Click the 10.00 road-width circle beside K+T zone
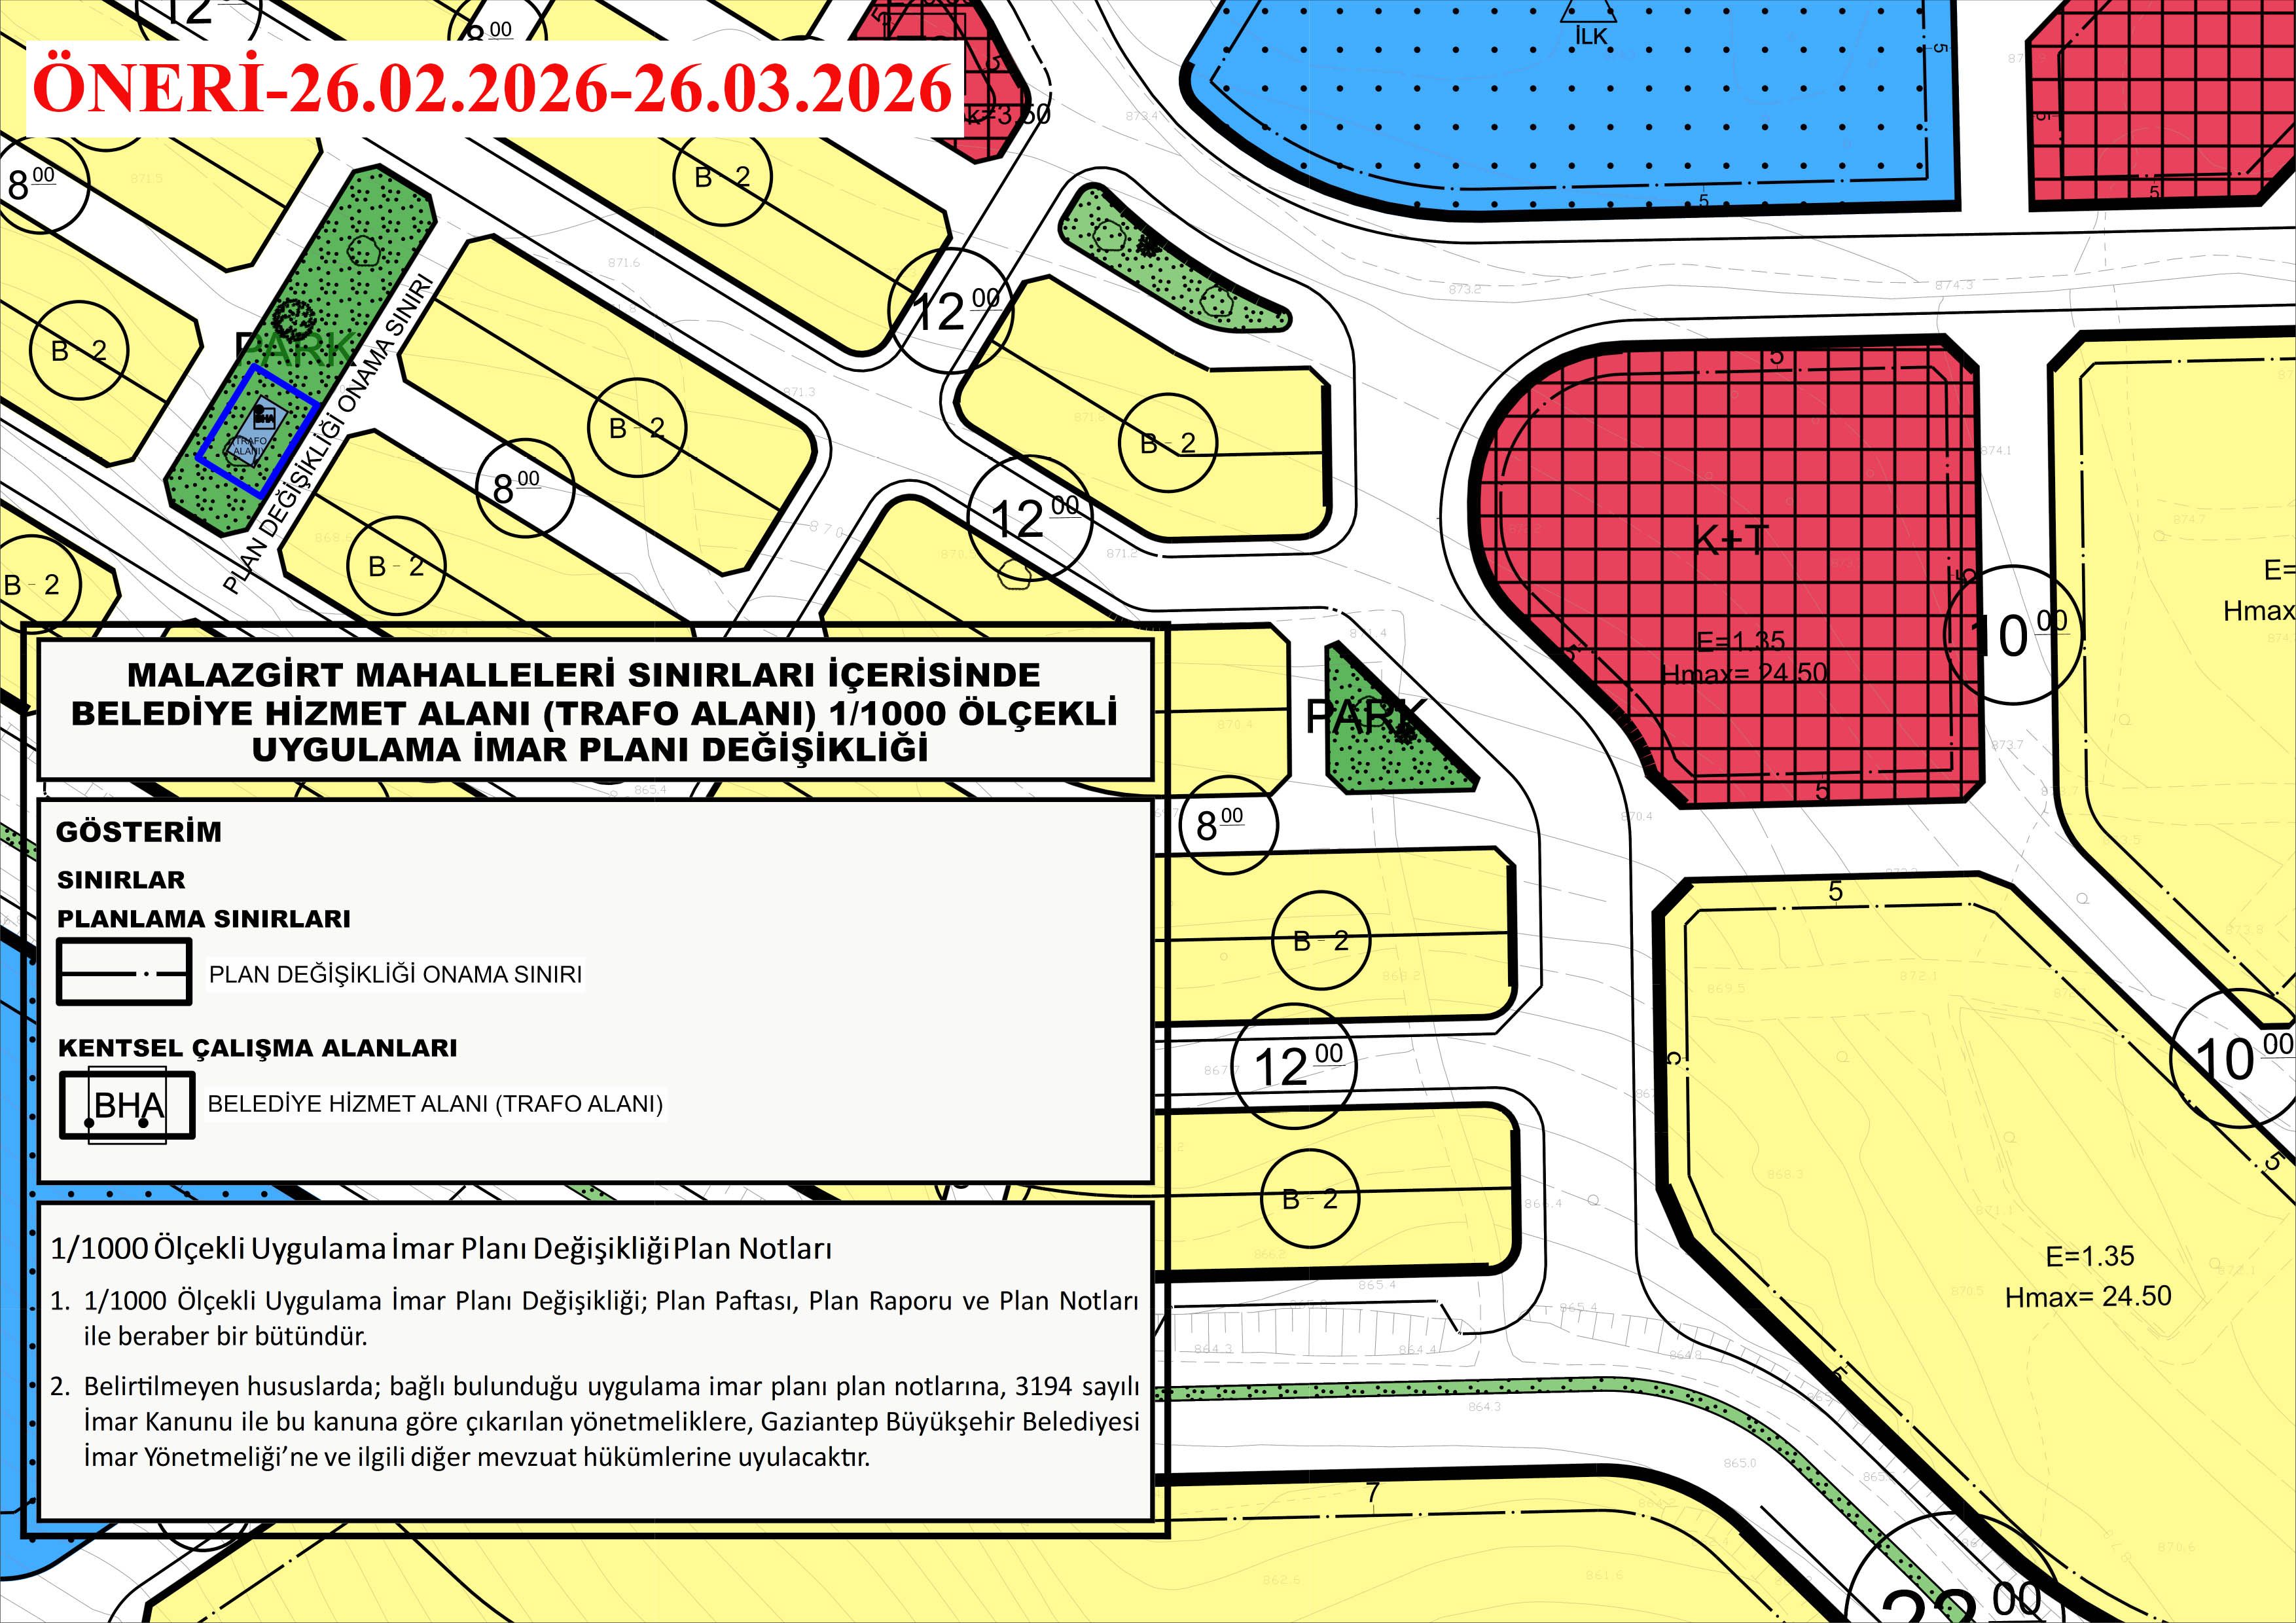Viewport: 2296px width, 1623px height. 2012,634
